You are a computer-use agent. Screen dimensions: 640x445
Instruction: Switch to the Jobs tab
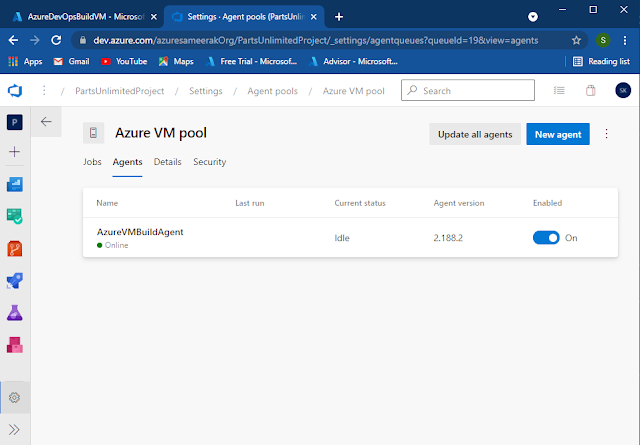point(92,162)
